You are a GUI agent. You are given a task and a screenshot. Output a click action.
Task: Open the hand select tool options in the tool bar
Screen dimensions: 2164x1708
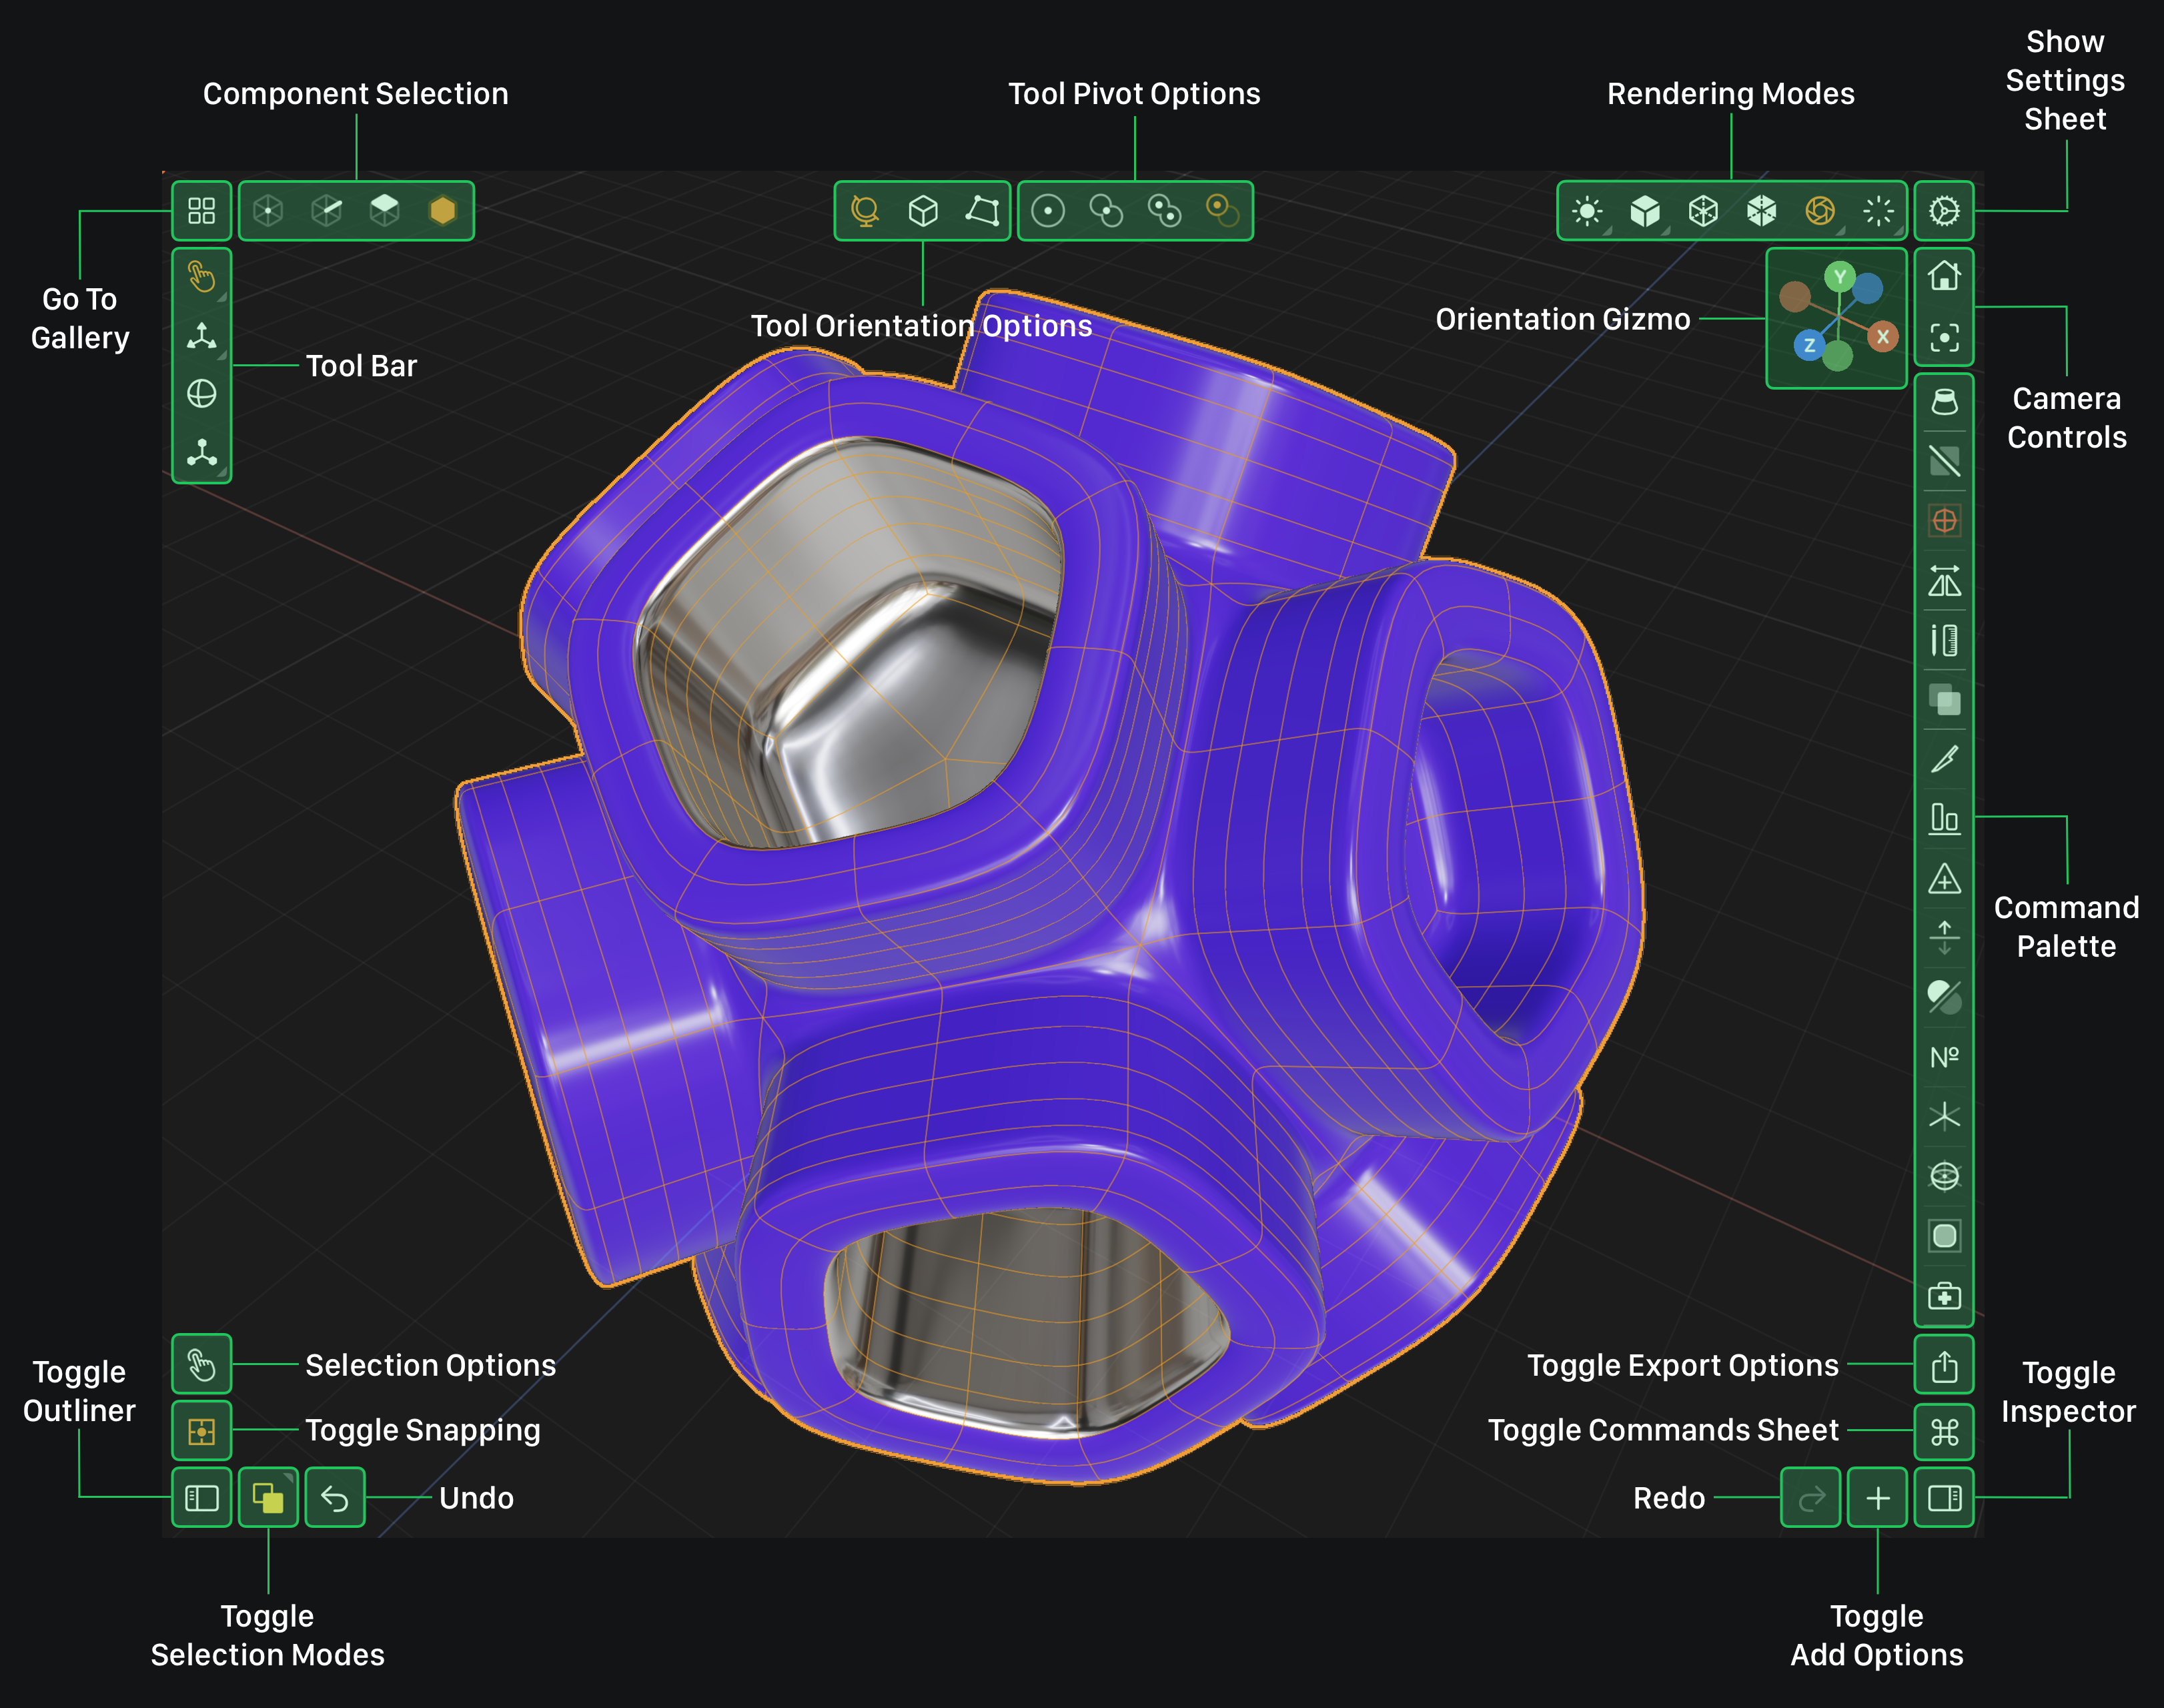click(201, 276)
